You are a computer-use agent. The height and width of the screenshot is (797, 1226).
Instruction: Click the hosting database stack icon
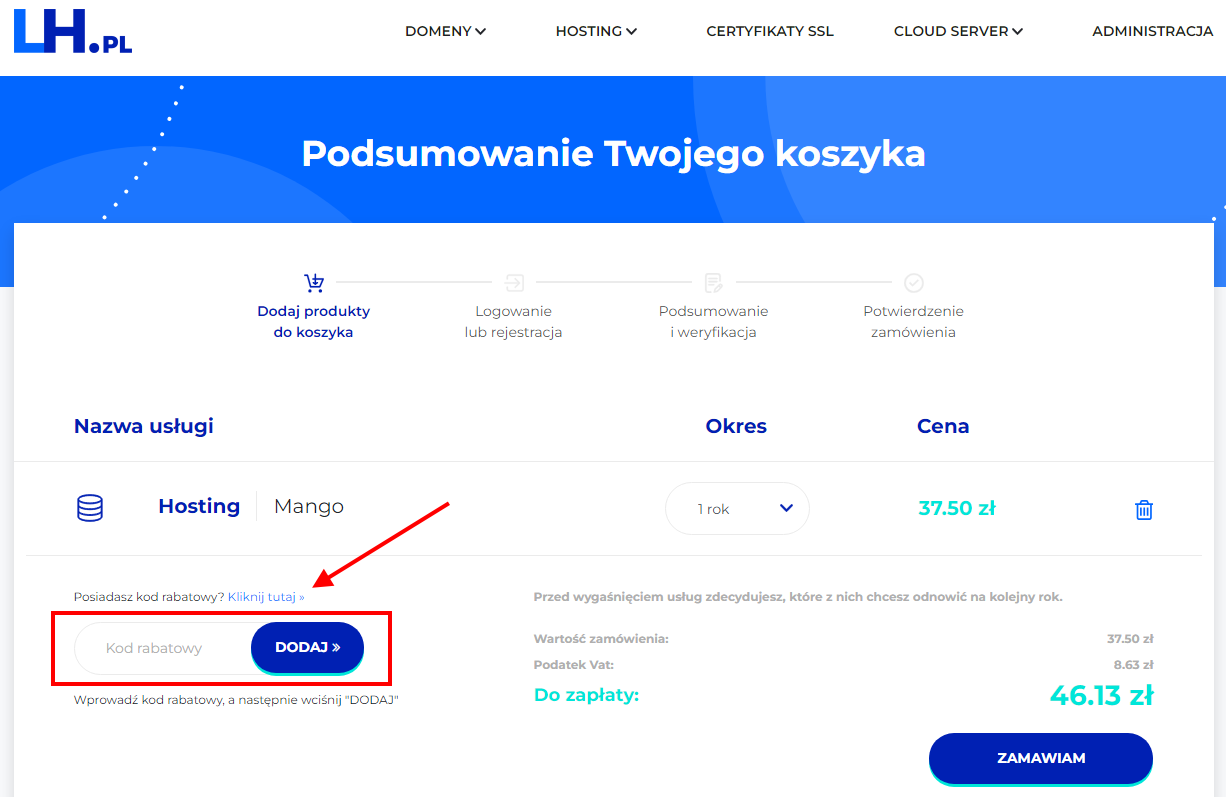coord(90,508)
